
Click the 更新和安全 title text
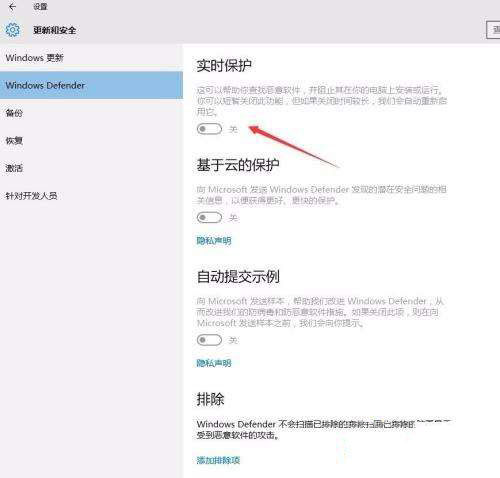coord(55,30)
